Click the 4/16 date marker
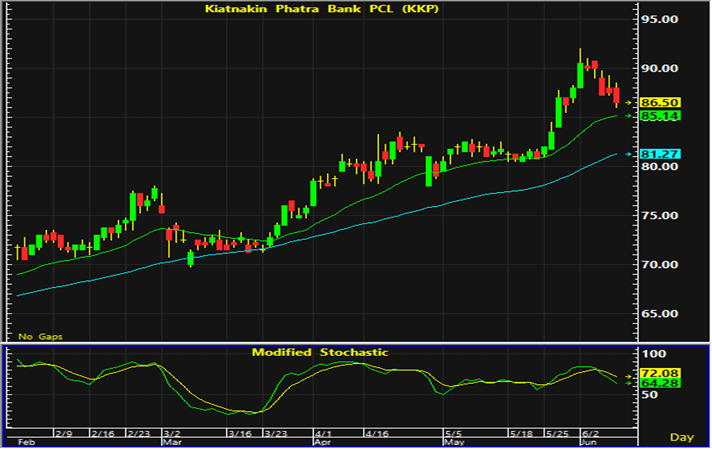The height and width of the screenshot is (449, 712). coord(377,434)
